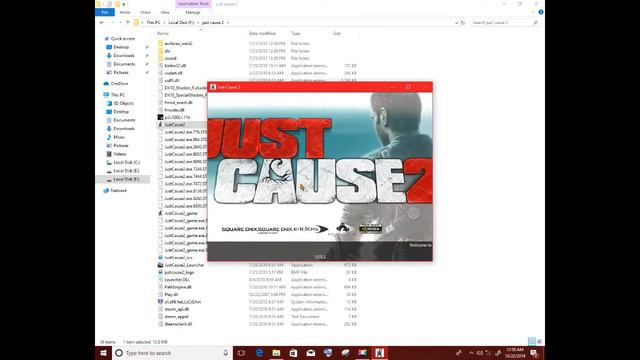Screen dimensions: 640x360
Task: Open the Manage ribbon tab
Action: (193, 12)
